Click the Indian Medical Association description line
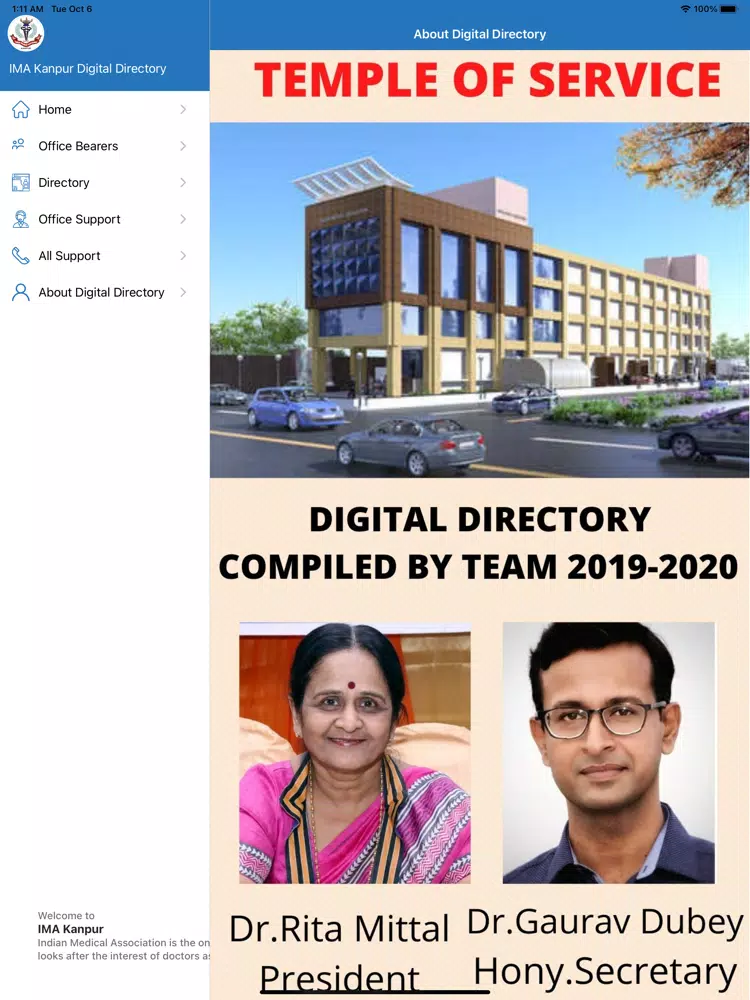The width and height of the screenshot is (750, 1000). pyautogui.click(x=124, y=943)
